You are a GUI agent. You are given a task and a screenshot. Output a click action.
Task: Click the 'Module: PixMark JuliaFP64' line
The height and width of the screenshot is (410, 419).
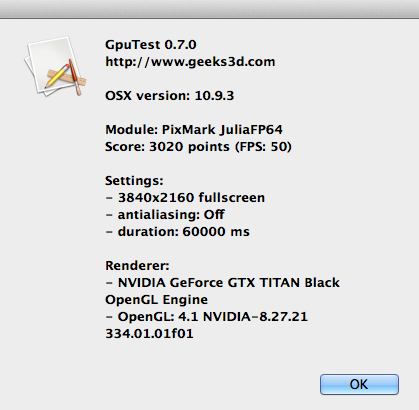[x=194, y=130]
